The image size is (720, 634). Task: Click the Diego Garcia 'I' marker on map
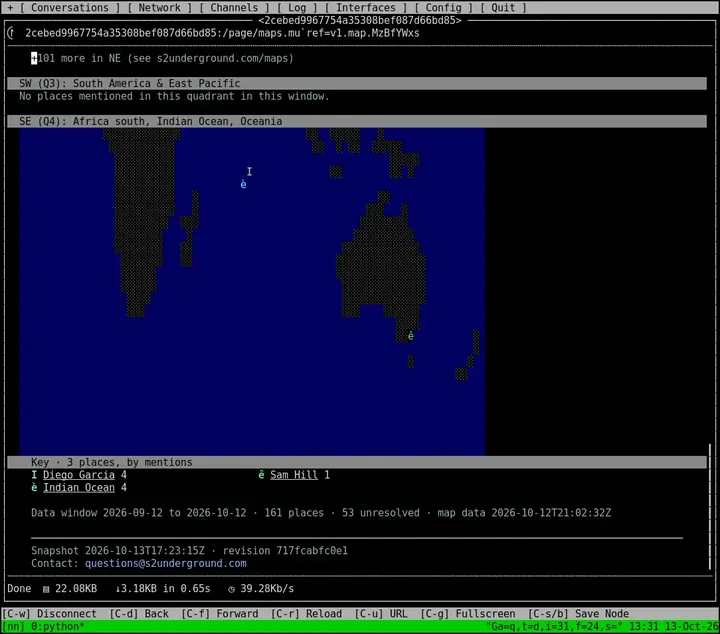249,172
